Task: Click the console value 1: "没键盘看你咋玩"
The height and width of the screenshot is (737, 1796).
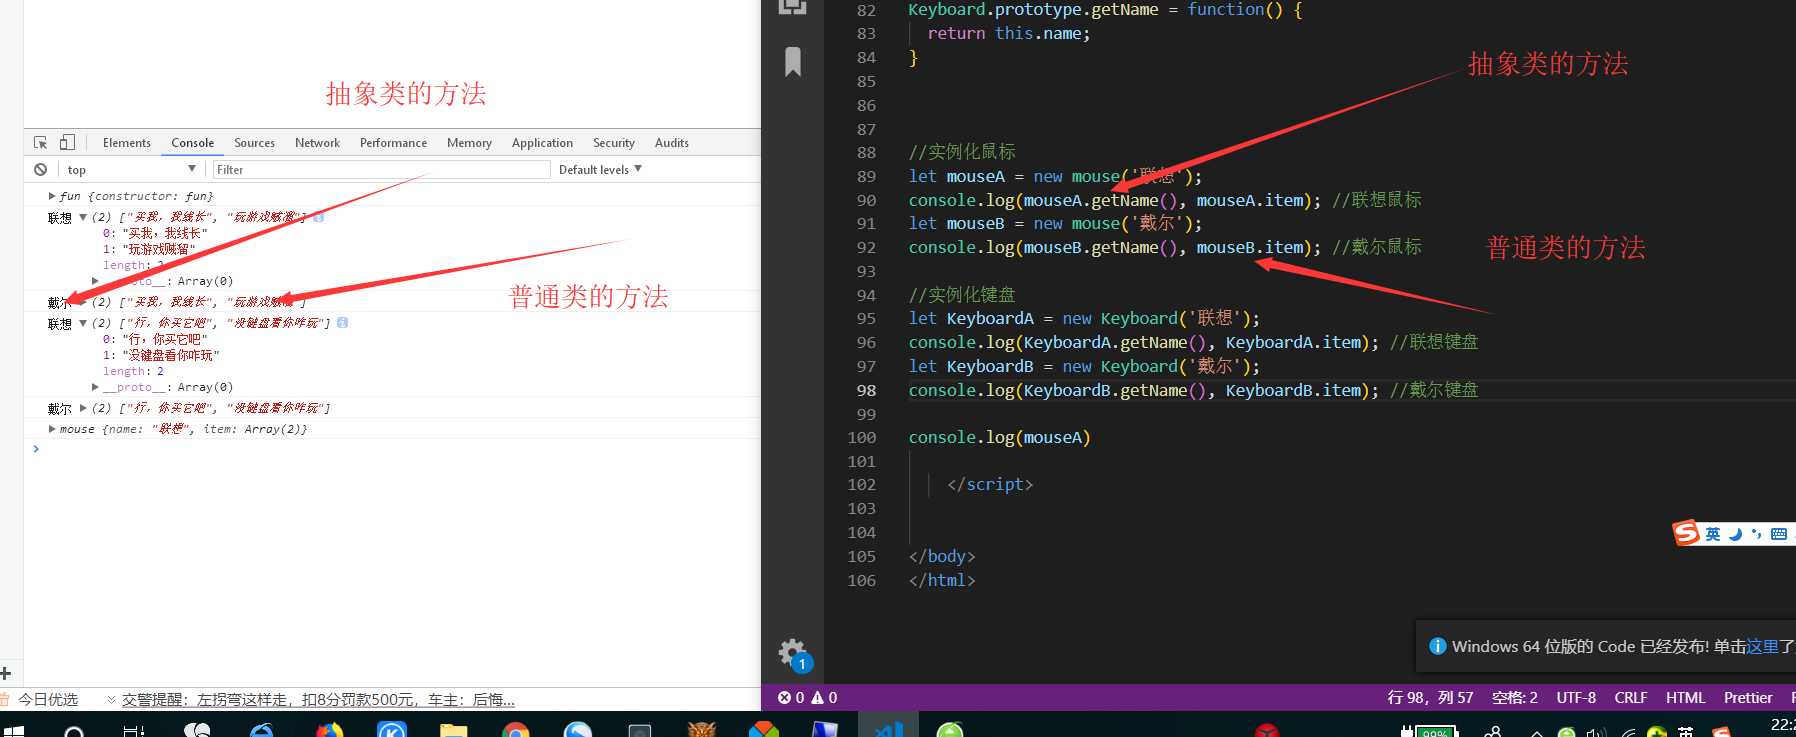Action: tap(161, 355)
